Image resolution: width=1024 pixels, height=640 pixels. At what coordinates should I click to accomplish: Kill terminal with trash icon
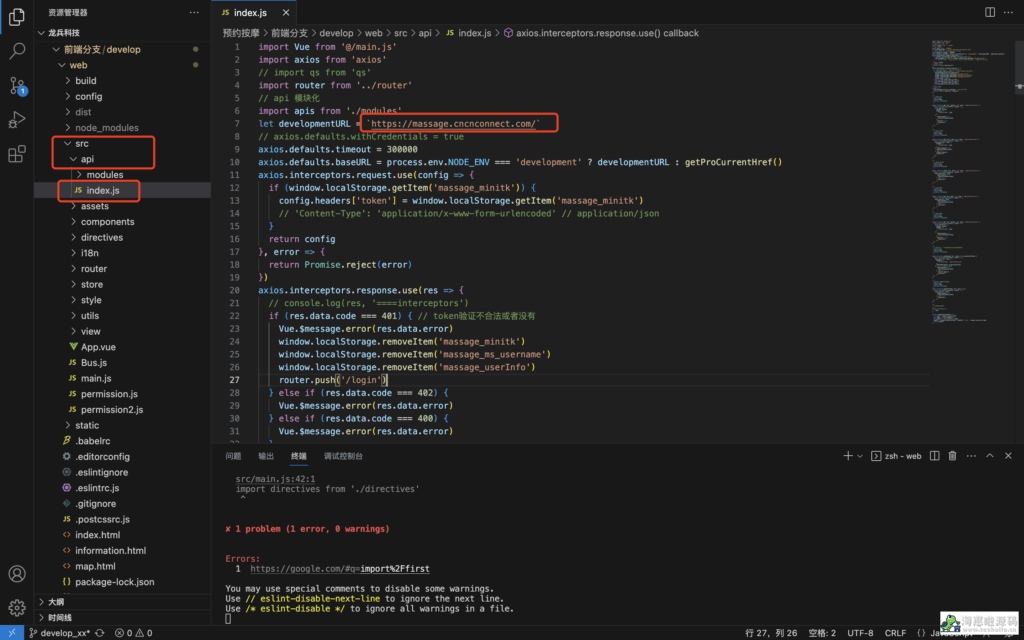pyautogui.click(x=952, y=456)
